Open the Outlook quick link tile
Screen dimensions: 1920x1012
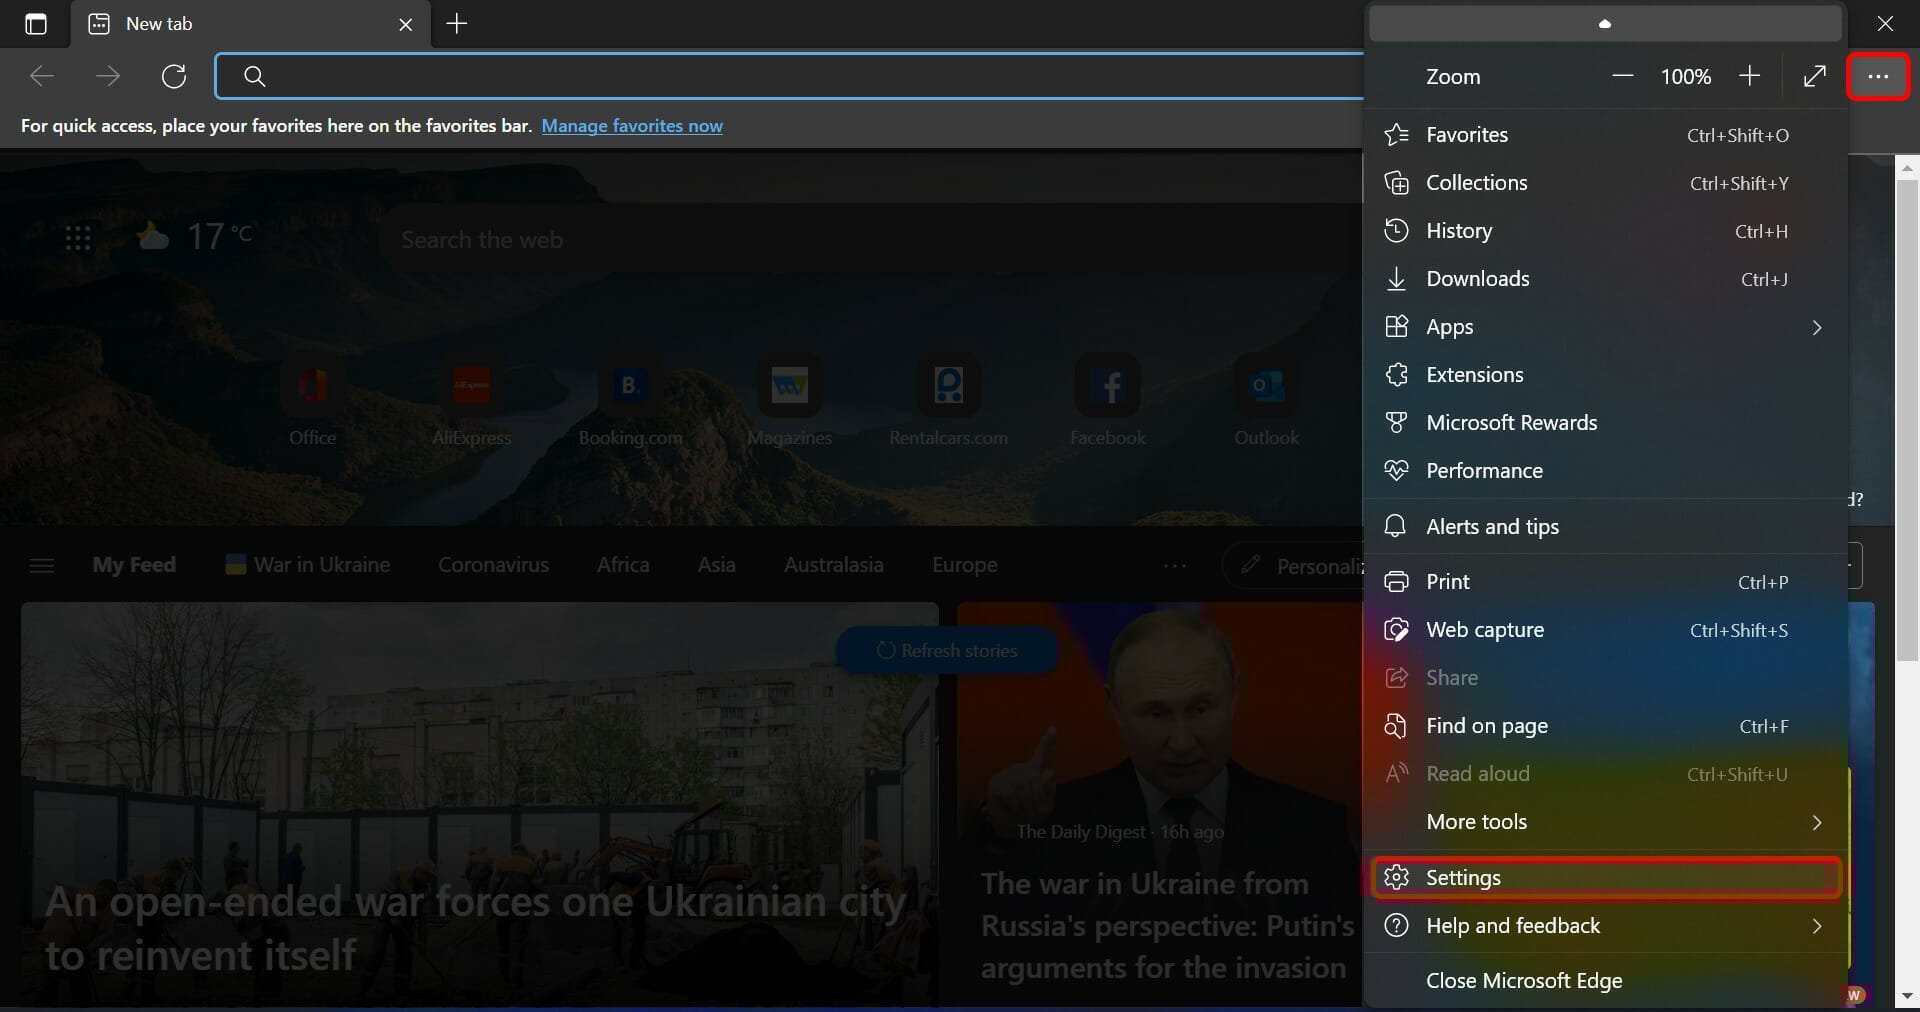click(1266, 400)
